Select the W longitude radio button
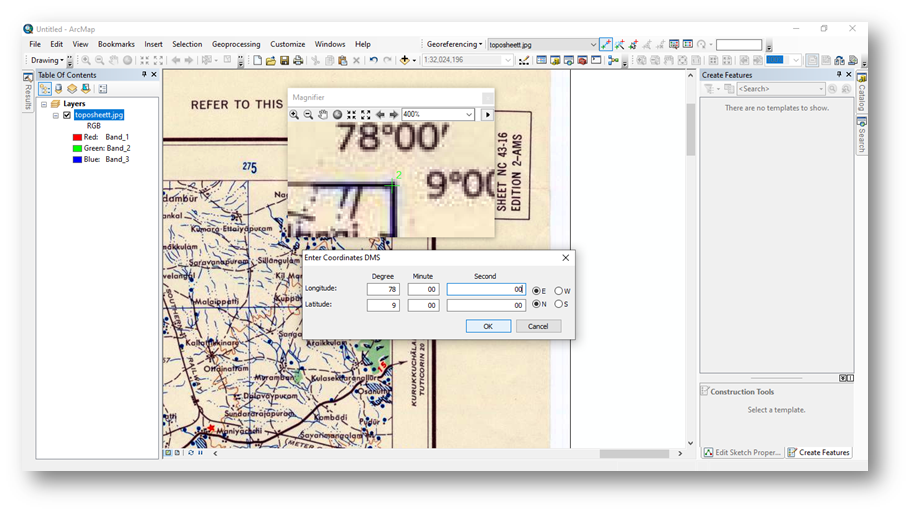 [x=558, y=291]
